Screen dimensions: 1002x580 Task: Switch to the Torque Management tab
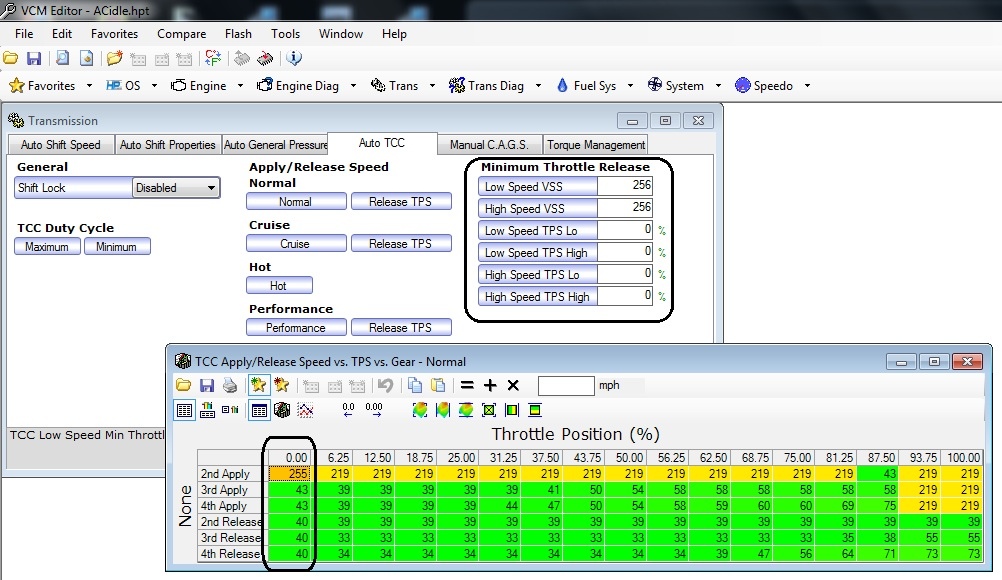[596, 145]
